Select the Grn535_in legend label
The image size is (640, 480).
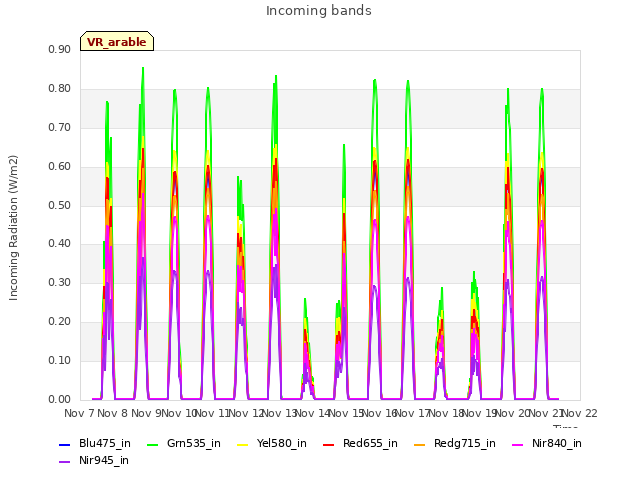click(x=194, y=444)
